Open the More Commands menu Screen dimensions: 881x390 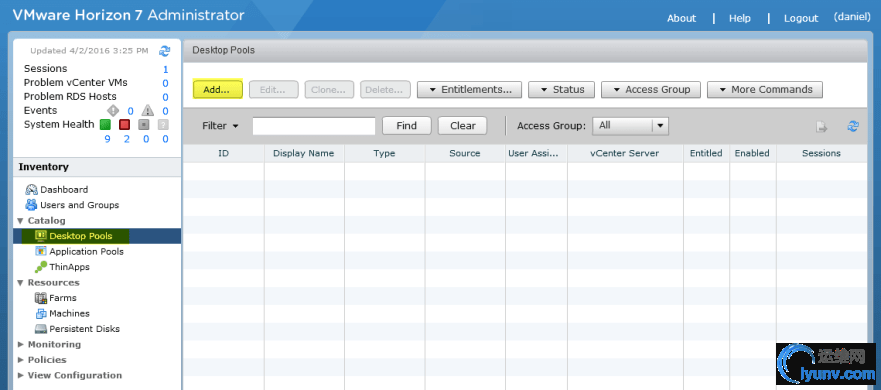click(x=765, y=89)
